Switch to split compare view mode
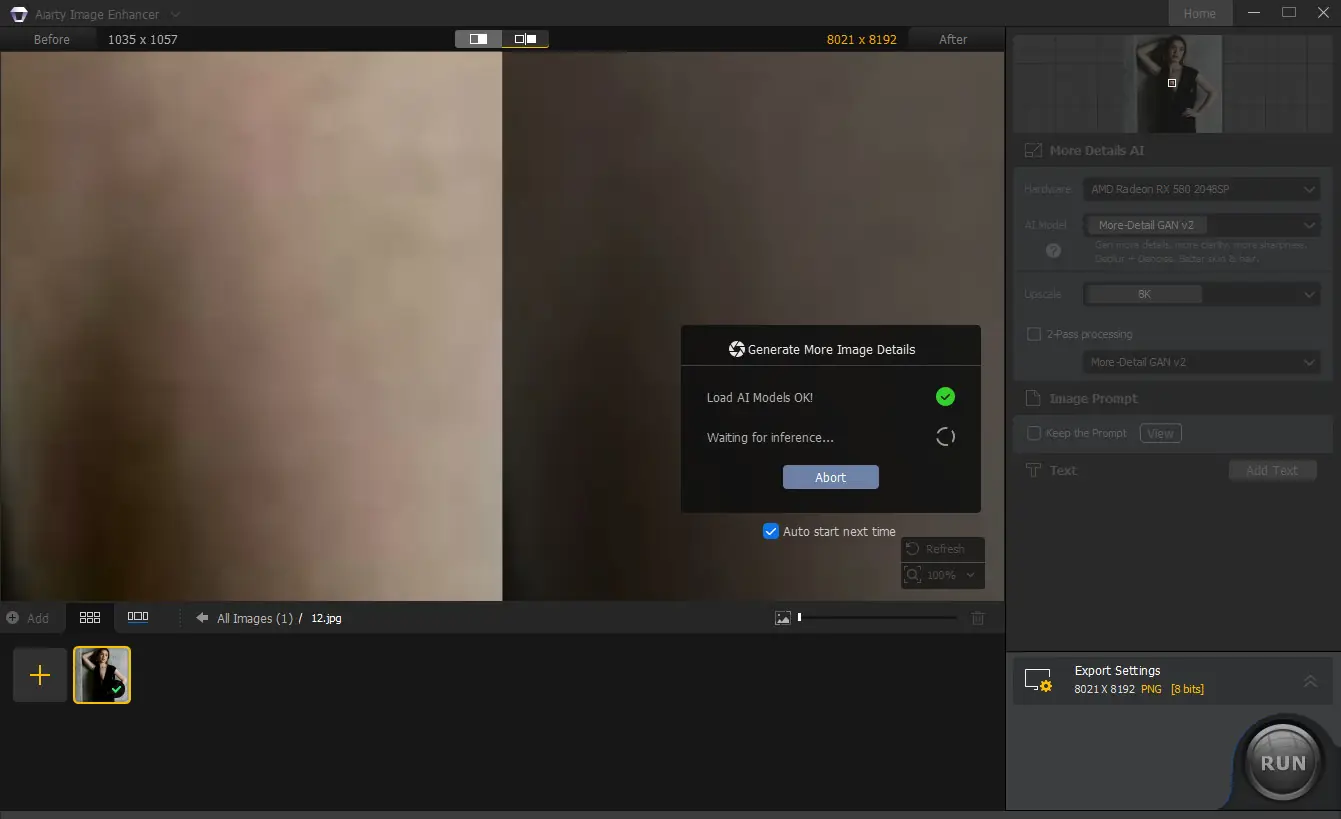This screenshot has width=1341, height=819. click(x=479, y=39)
